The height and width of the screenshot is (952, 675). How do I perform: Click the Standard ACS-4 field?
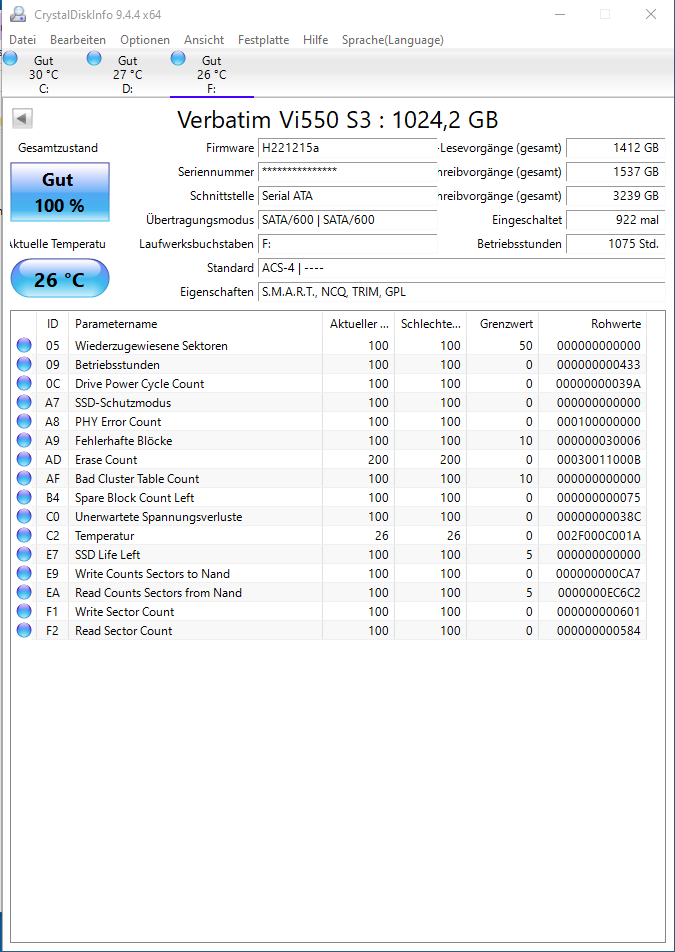point(461,268)
